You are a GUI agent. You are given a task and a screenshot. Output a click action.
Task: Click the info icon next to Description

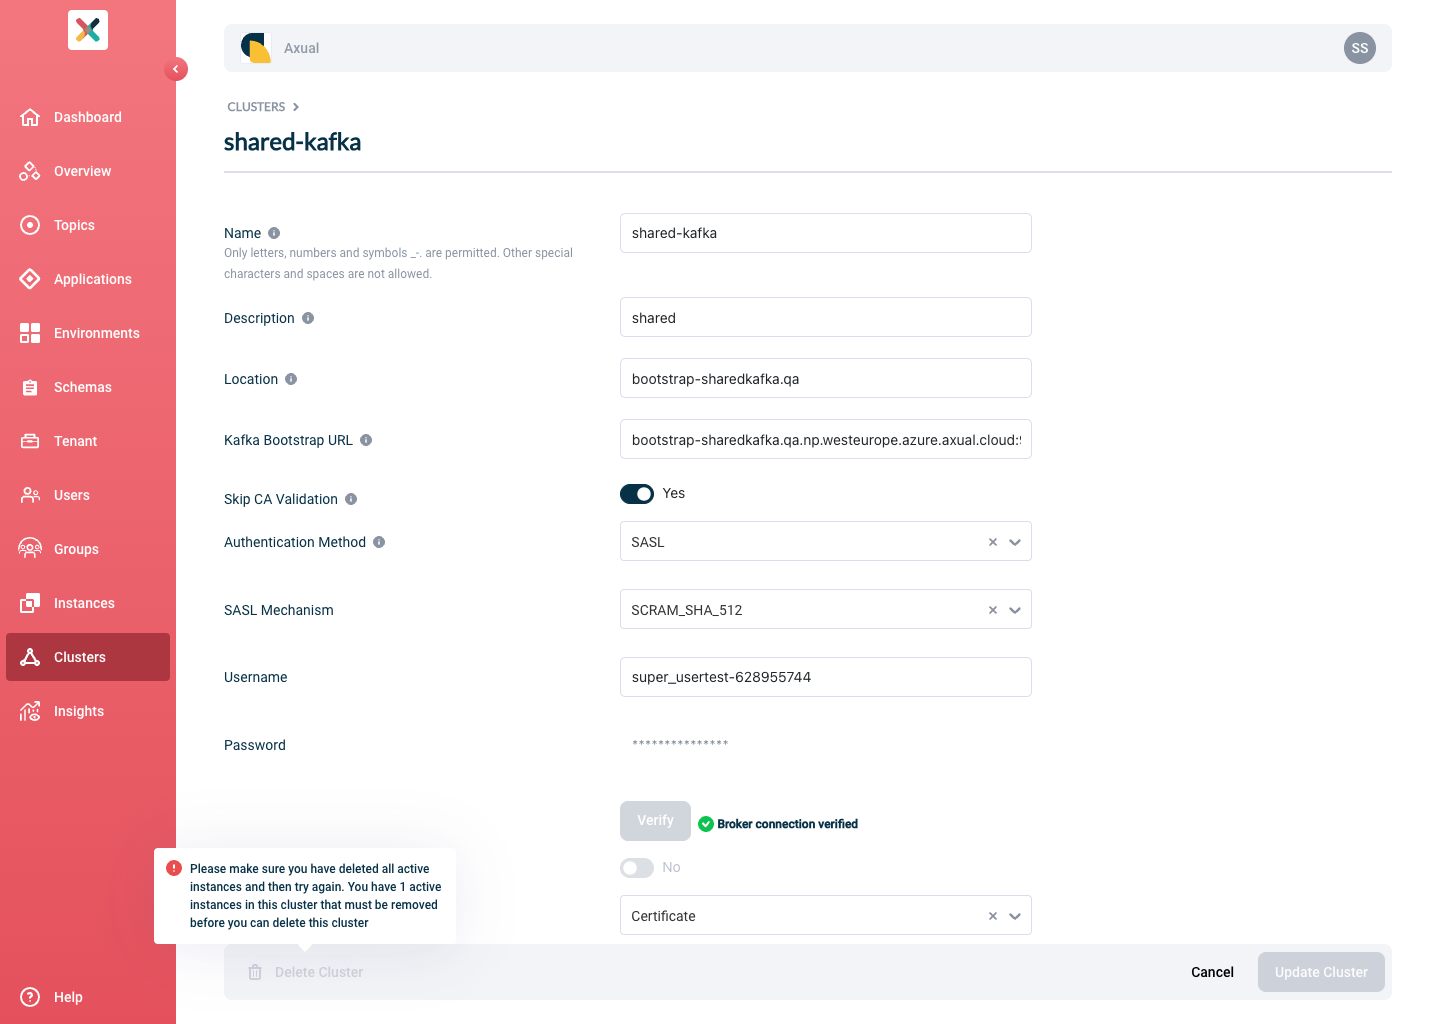pyautogui.click(x=308, y=318)
